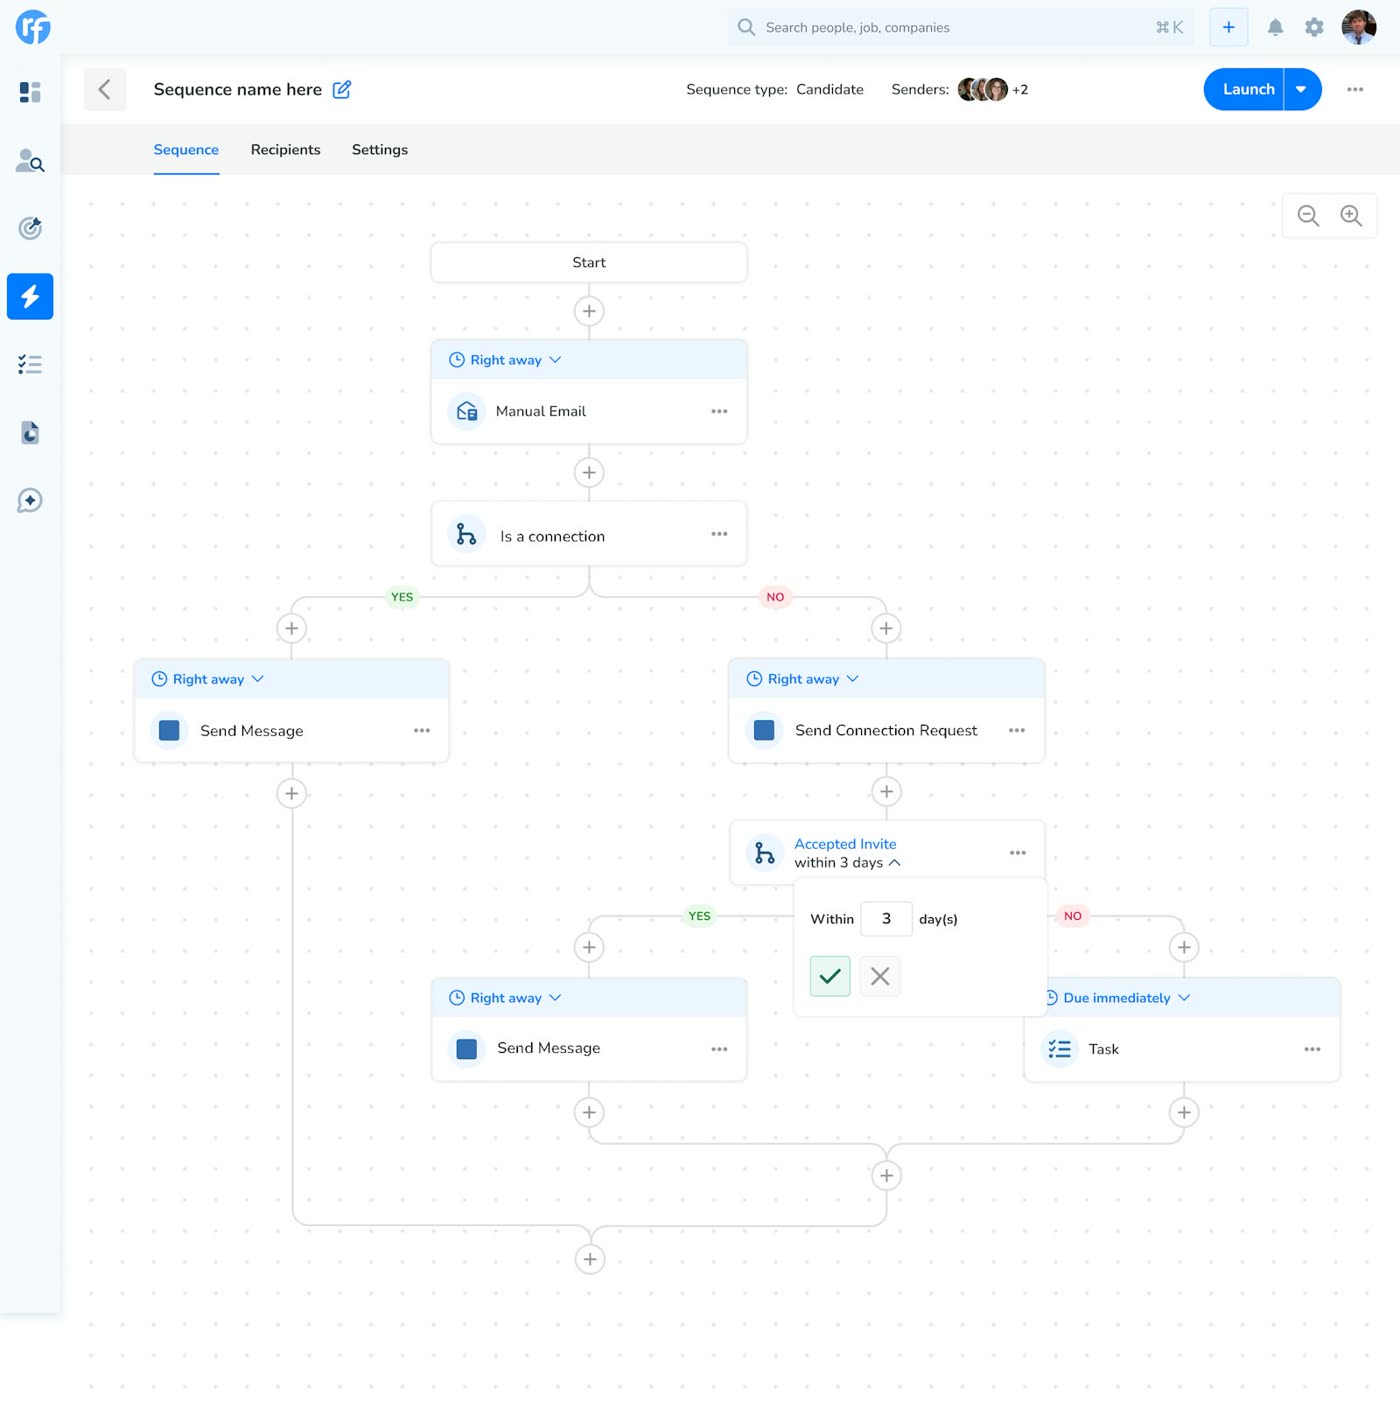This screenshot has width=1400, height=1410.
Task: Select the Start node
Action: point(589,262)
